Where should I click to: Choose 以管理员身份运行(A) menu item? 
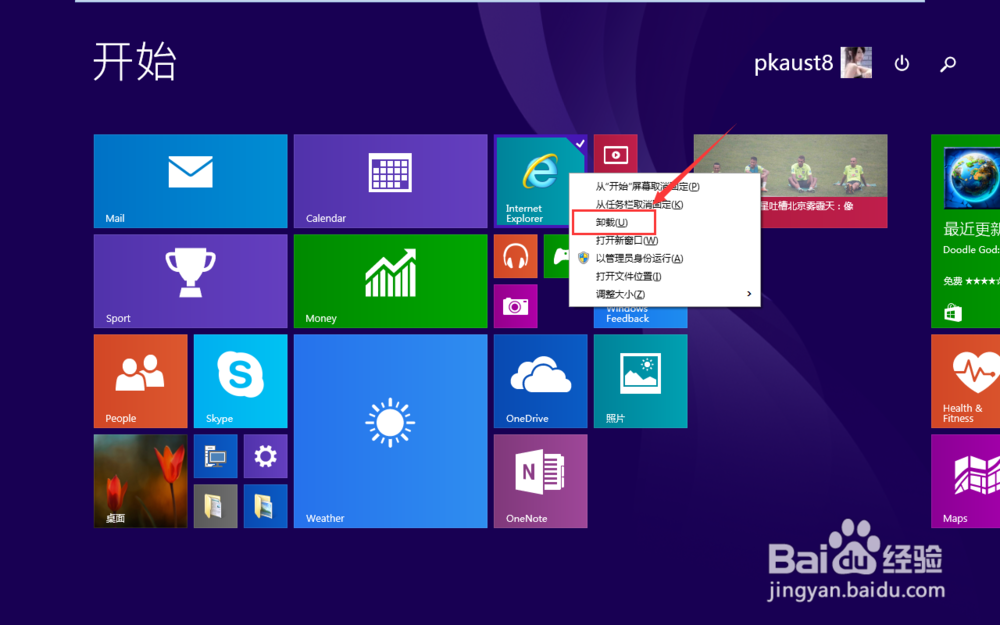pos(665,258)
